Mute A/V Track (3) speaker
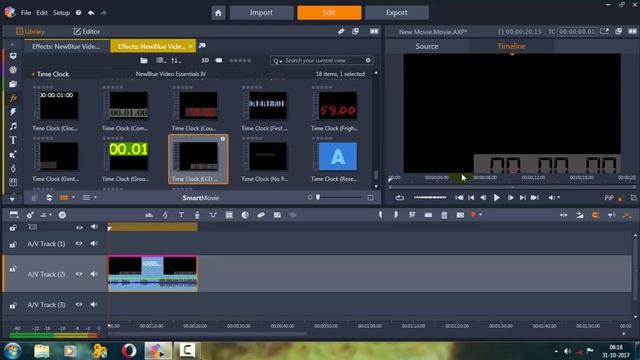Image resolution: width=640 pixels, height=360 pixels. click(x=94, y=304)
